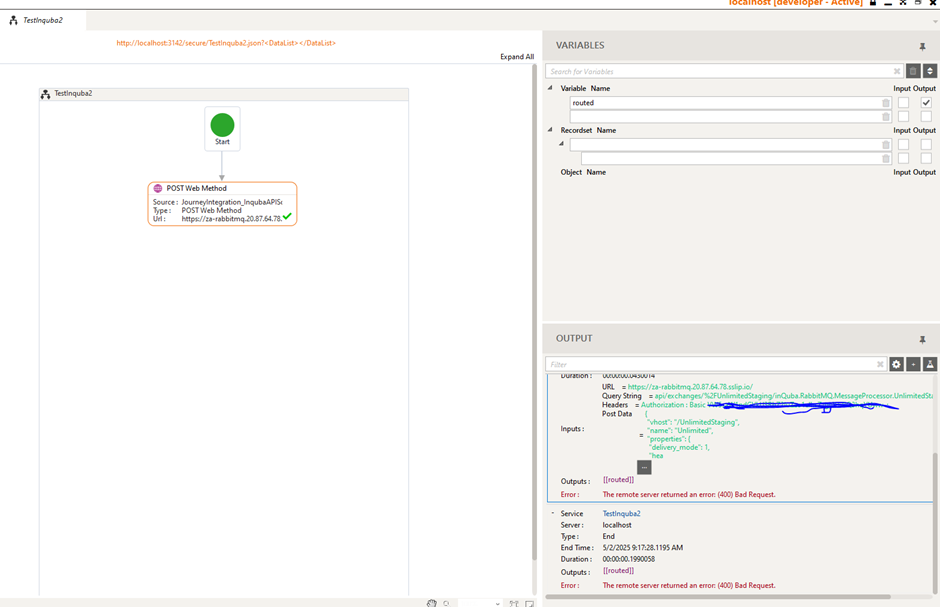
Task: Click the Query String api/exchanges value
Action: pyautogui.click(x=793, y=396)
